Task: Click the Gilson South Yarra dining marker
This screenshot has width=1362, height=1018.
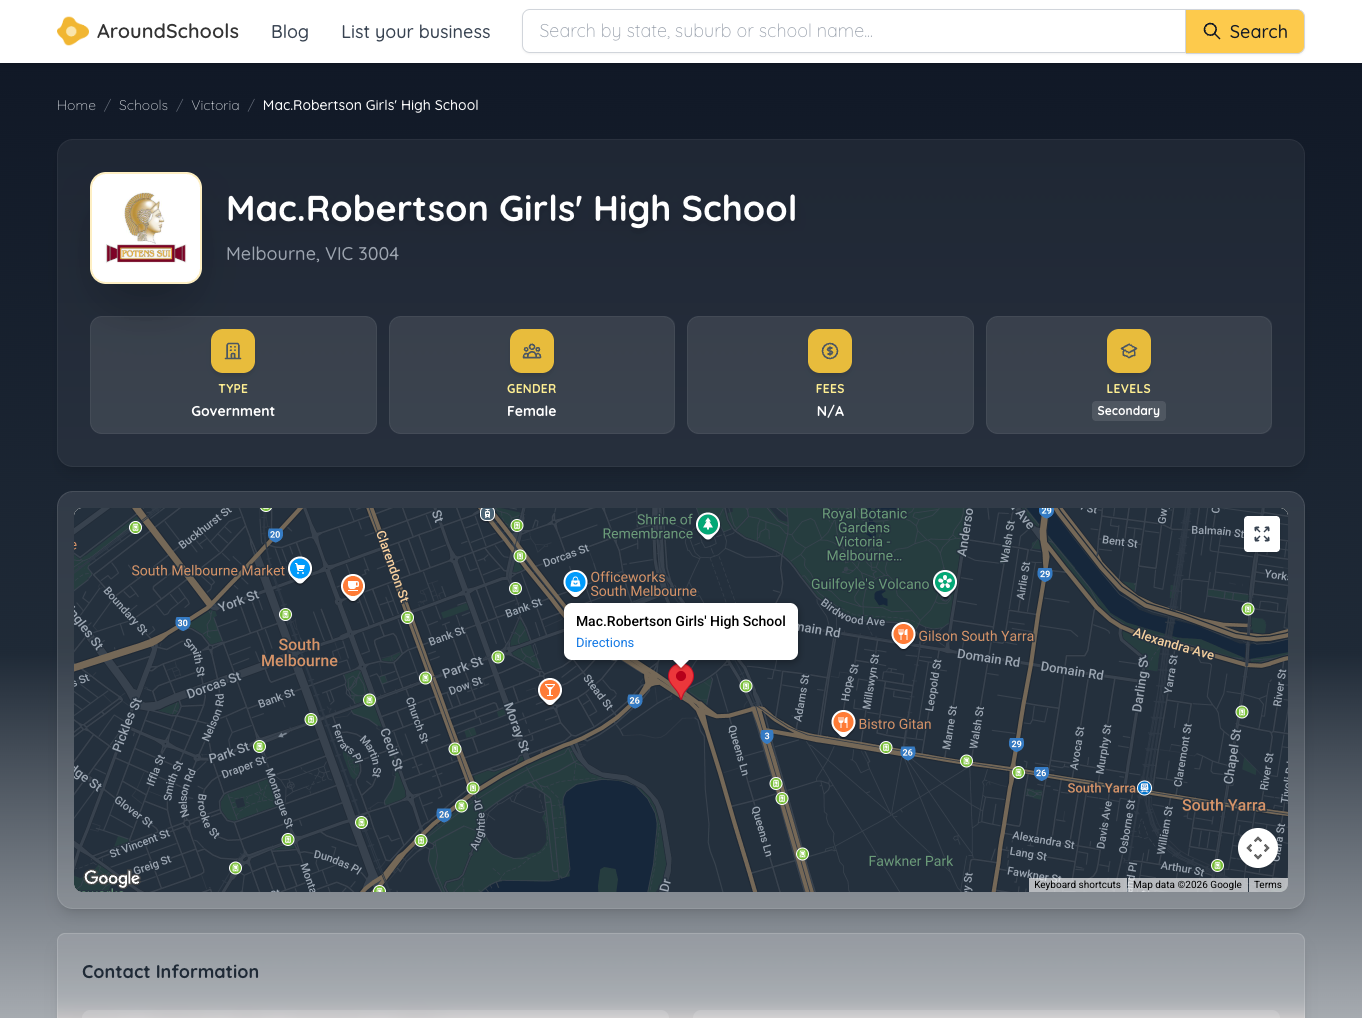Action: coord(902,634)
